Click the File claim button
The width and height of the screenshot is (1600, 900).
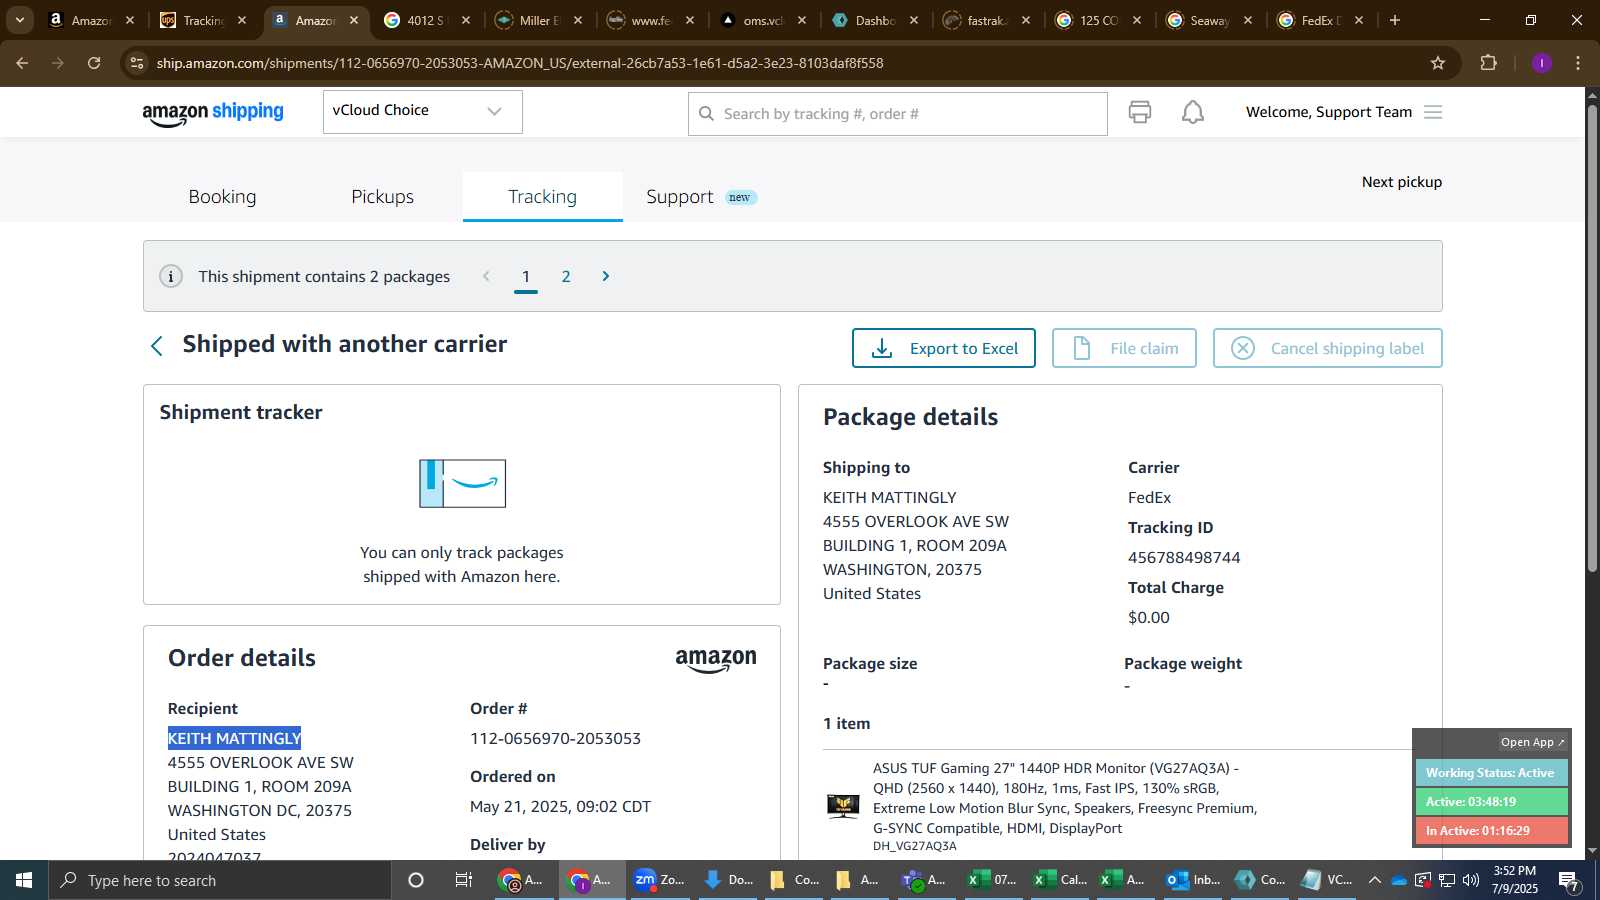click(1124, 348)
